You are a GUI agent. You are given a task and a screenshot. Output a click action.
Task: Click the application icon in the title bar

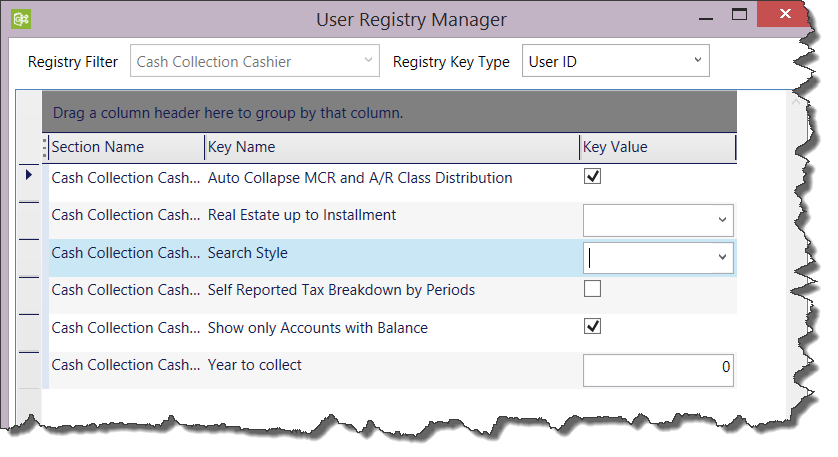(19, 18)
